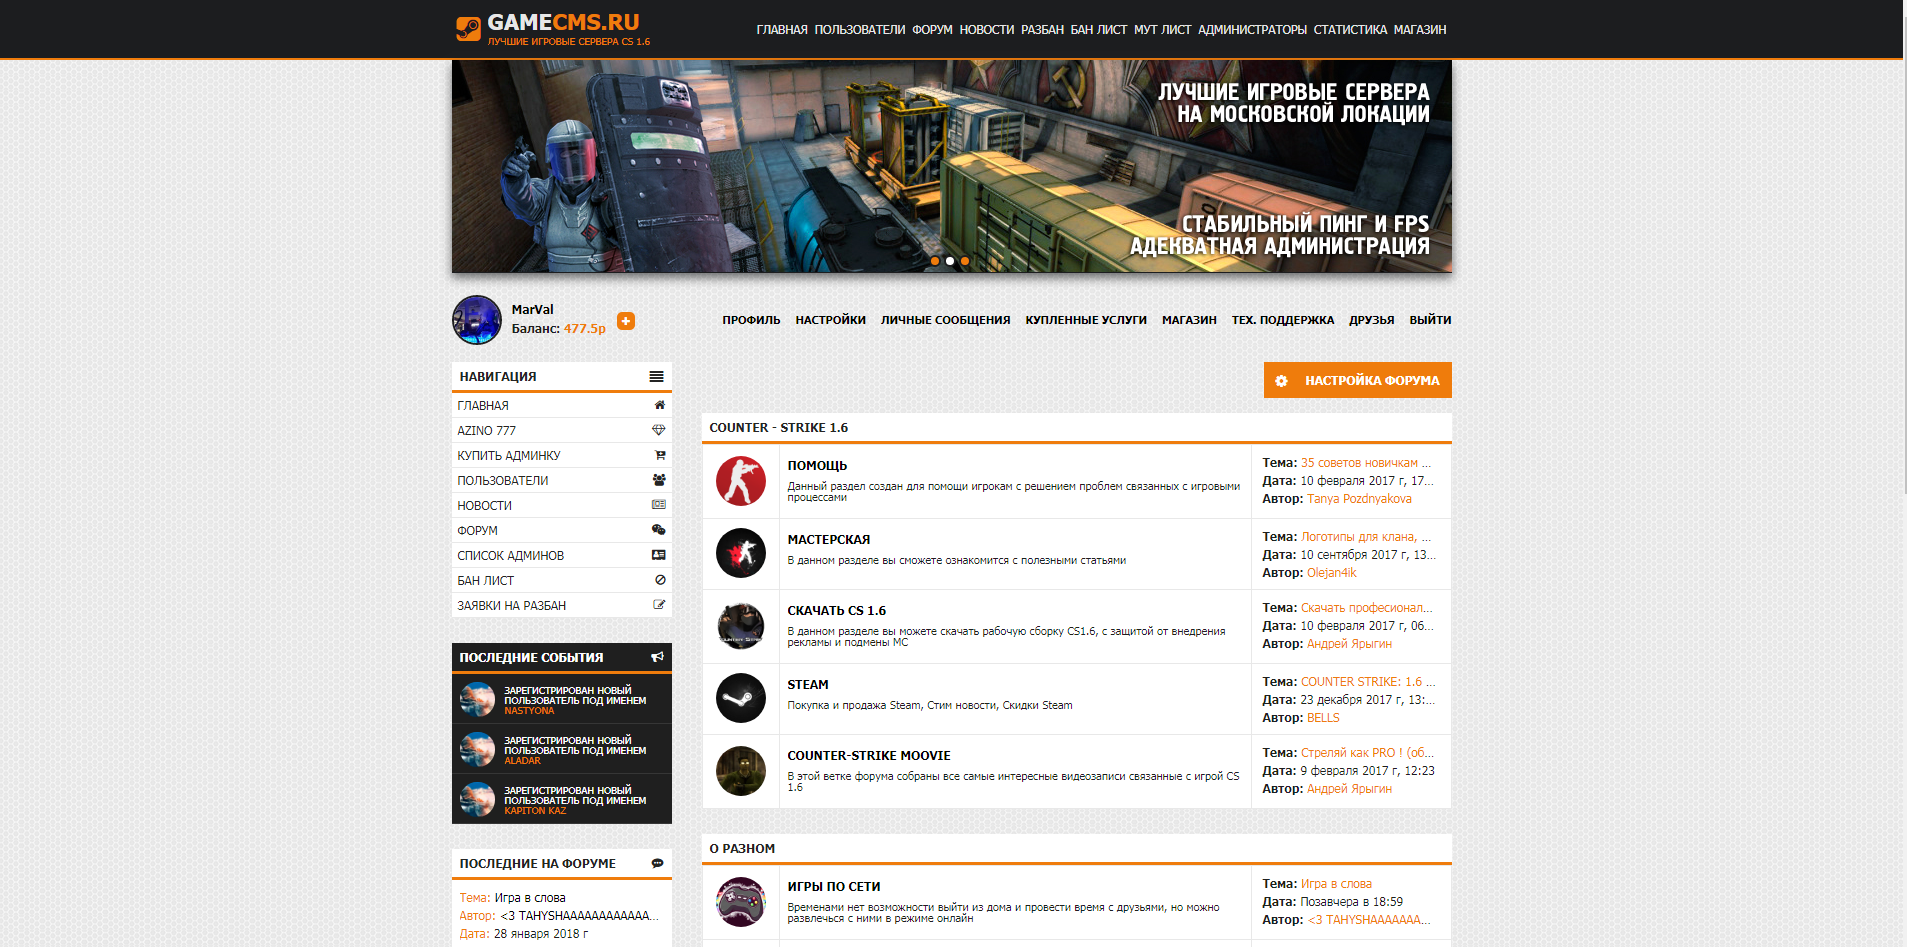Click the navigation hamburger menu icon
1907x947 pixels.
(x=656, y=377)
